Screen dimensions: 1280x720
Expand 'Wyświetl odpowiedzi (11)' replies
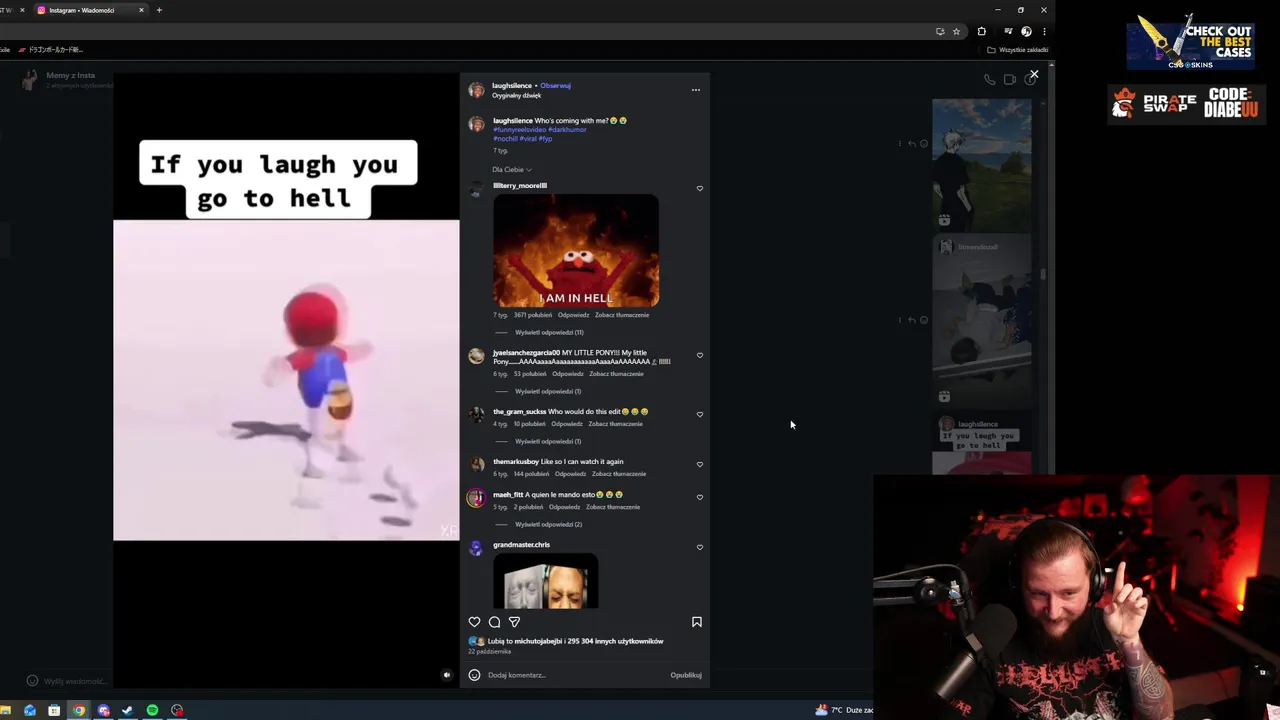pos(549,332)
